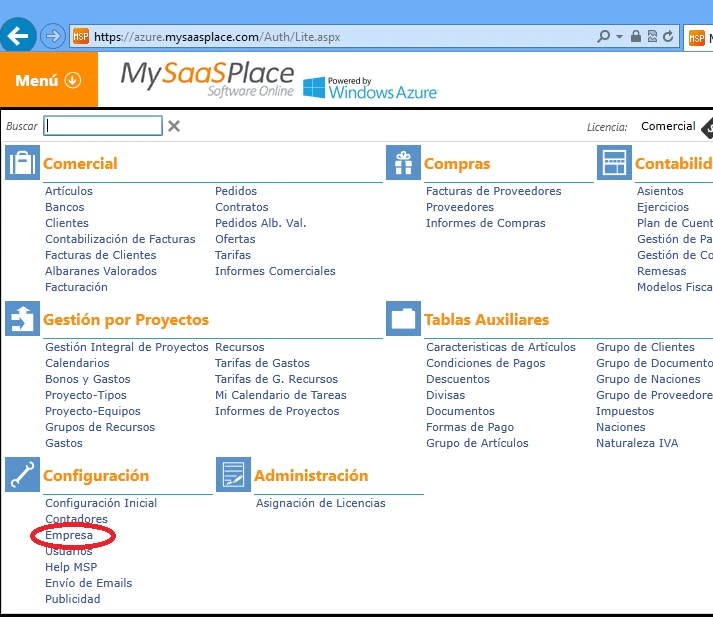Open the Formas de Pago link
713x620 pixels.
tap(470, 427)
